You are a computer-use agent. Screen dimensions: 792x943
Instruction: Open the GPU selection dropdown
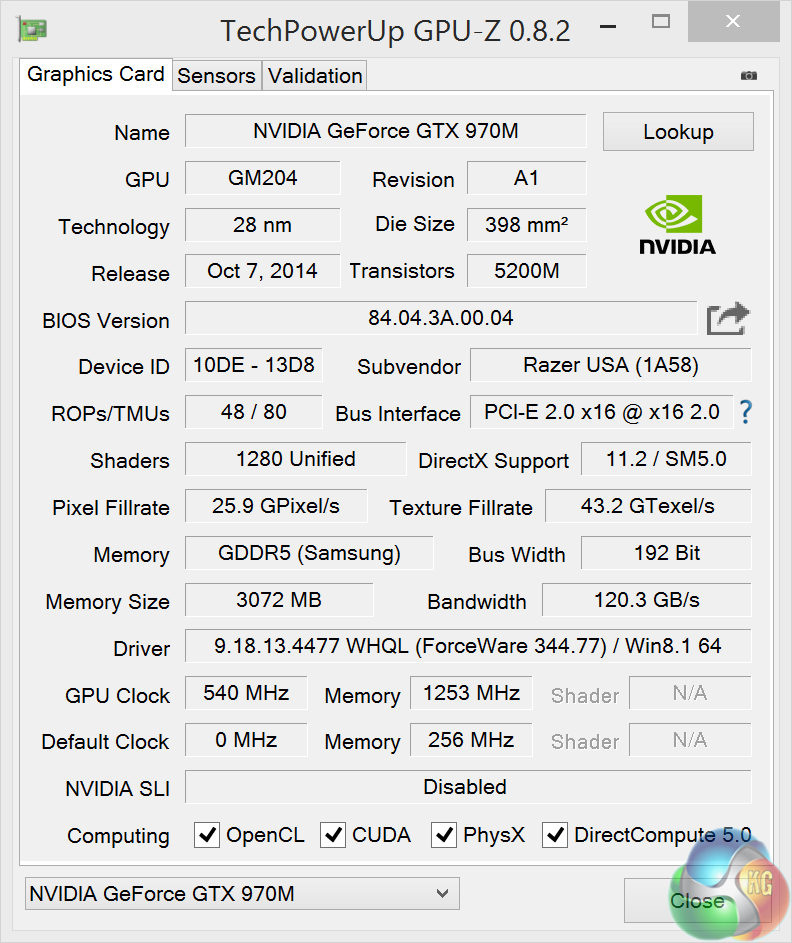coord(242,894)
